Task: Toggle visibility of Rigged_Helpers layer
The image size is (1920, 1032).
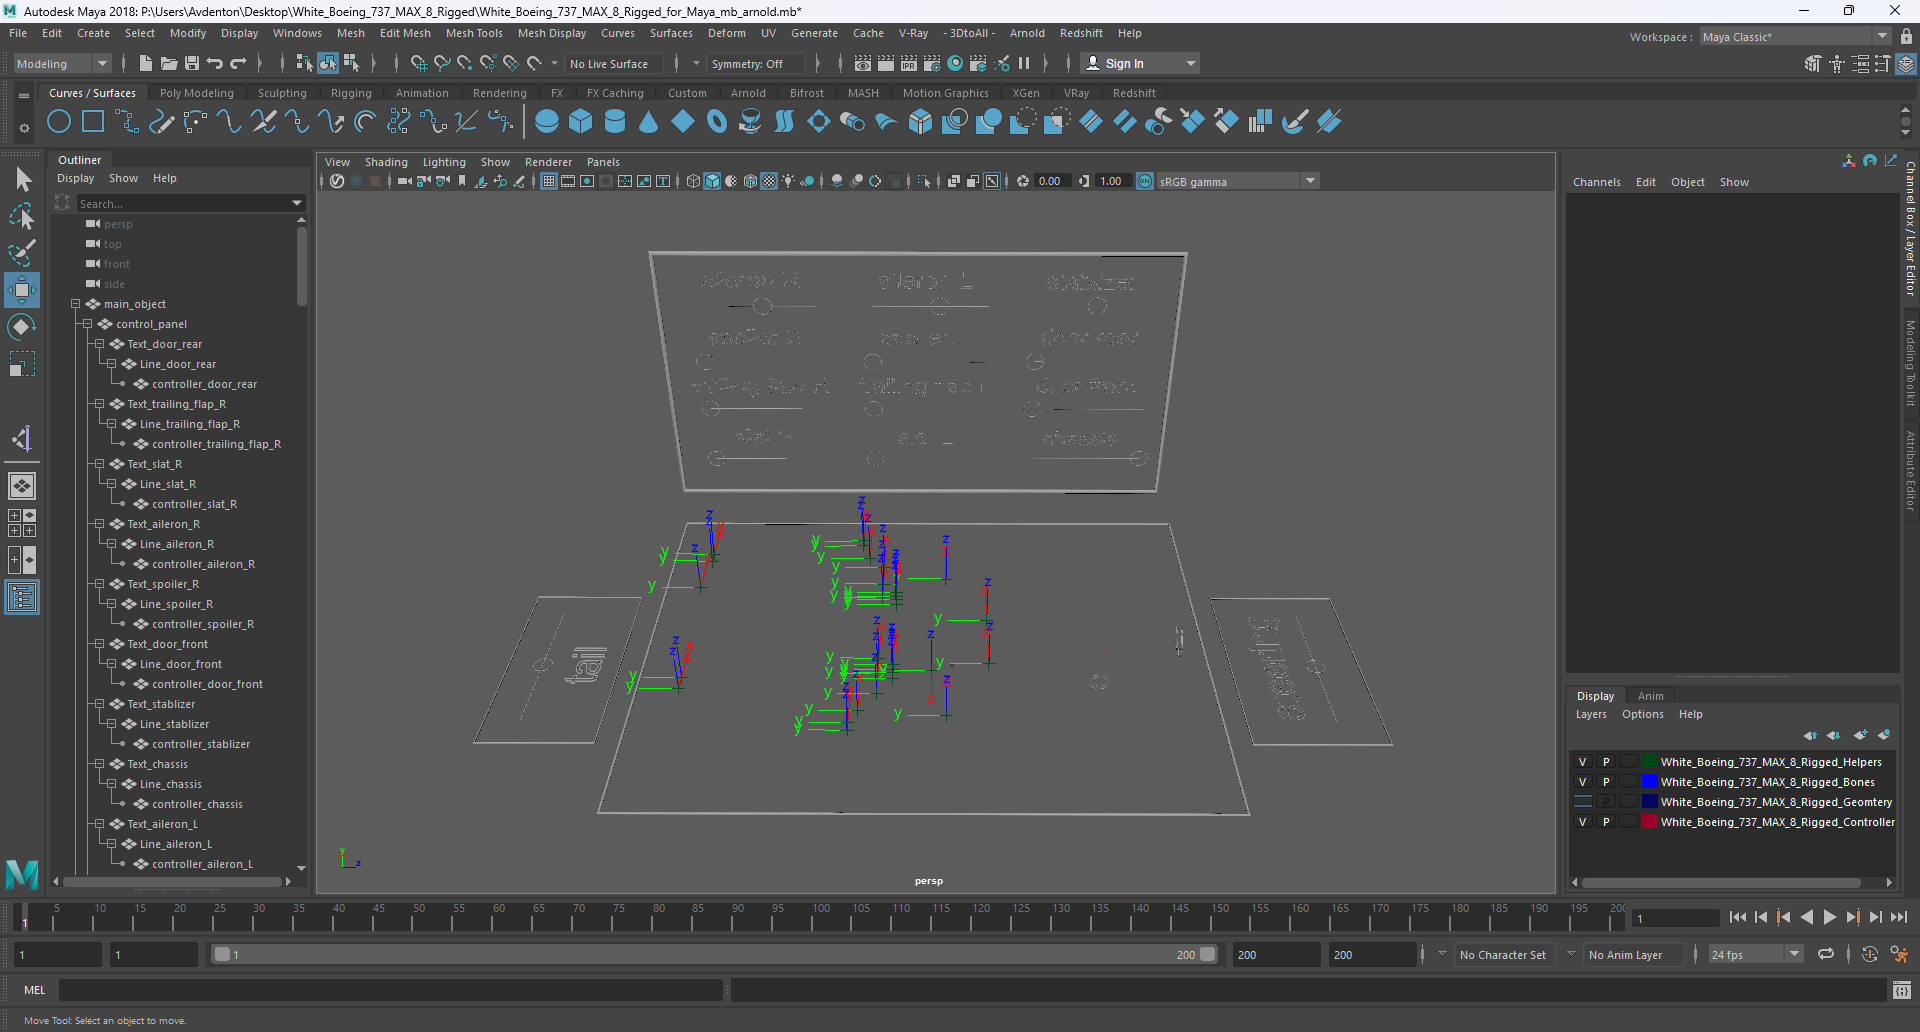Action: click(x=1582, y=762)
